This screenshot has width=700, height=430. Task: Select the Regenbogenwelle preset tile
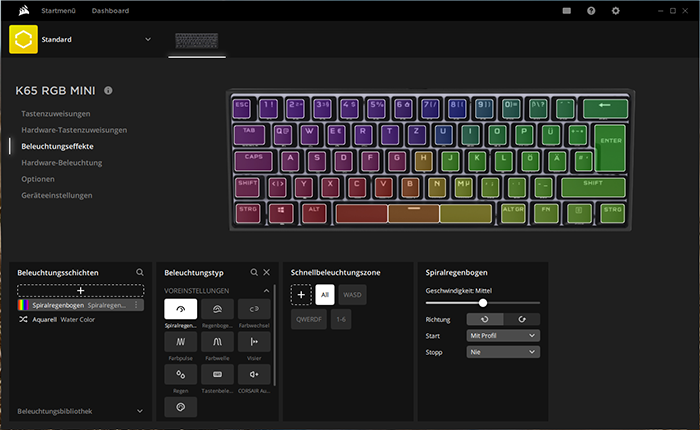217,309
